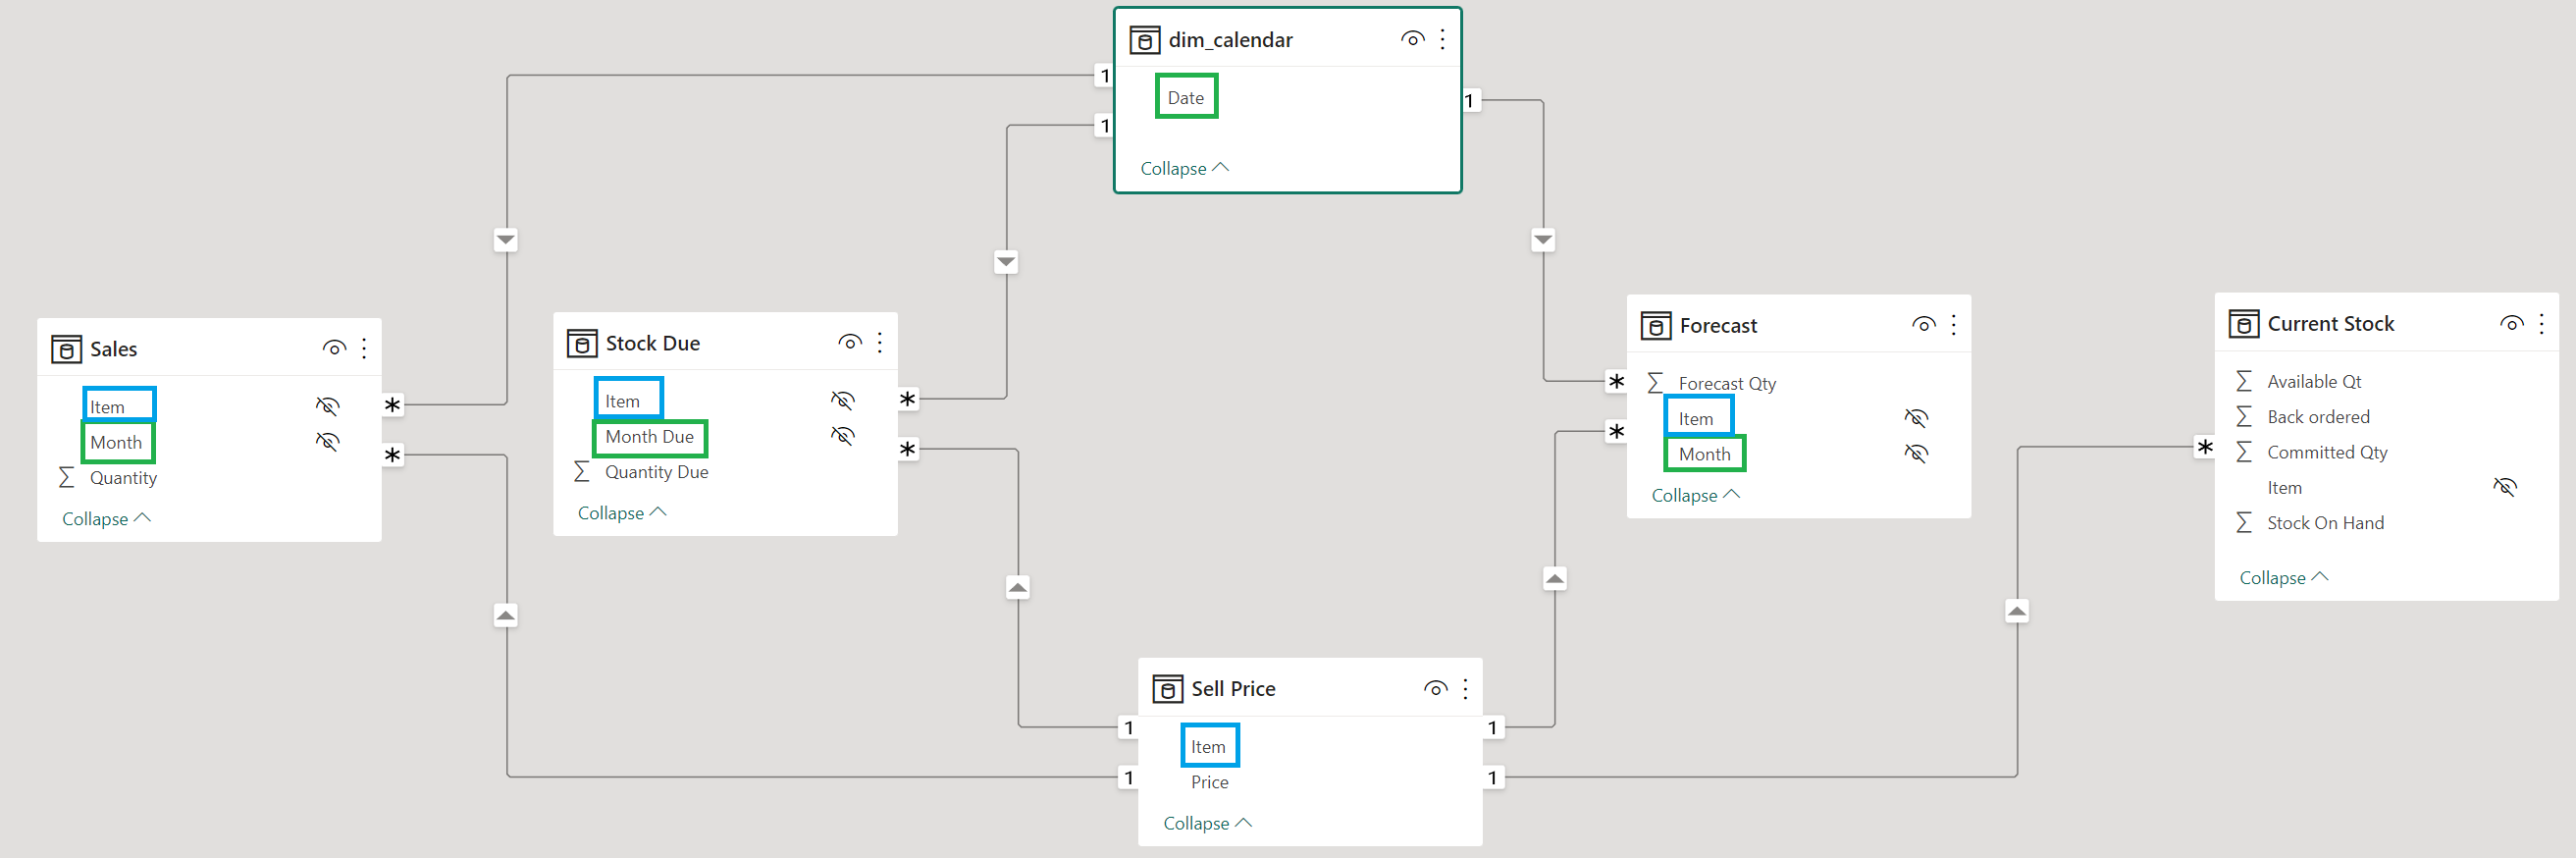Click the sigma icon beside Committed Qty
This screenshot has width=2576, height=858.
coord(2244,452)
